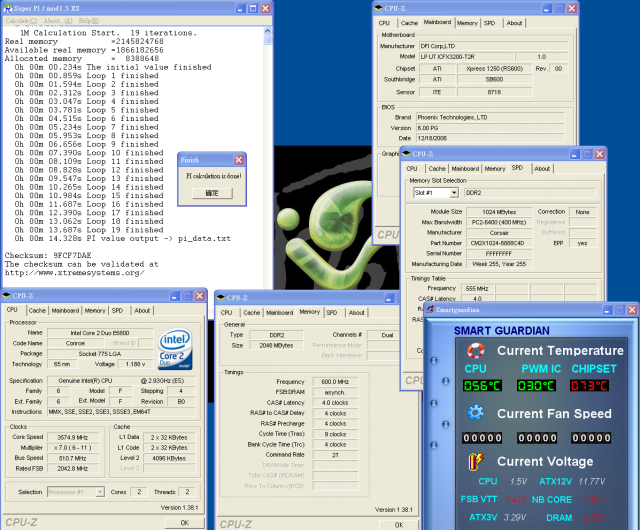
Task: Minimize the CPU-Z Memory window
Action: click(389, 298)
